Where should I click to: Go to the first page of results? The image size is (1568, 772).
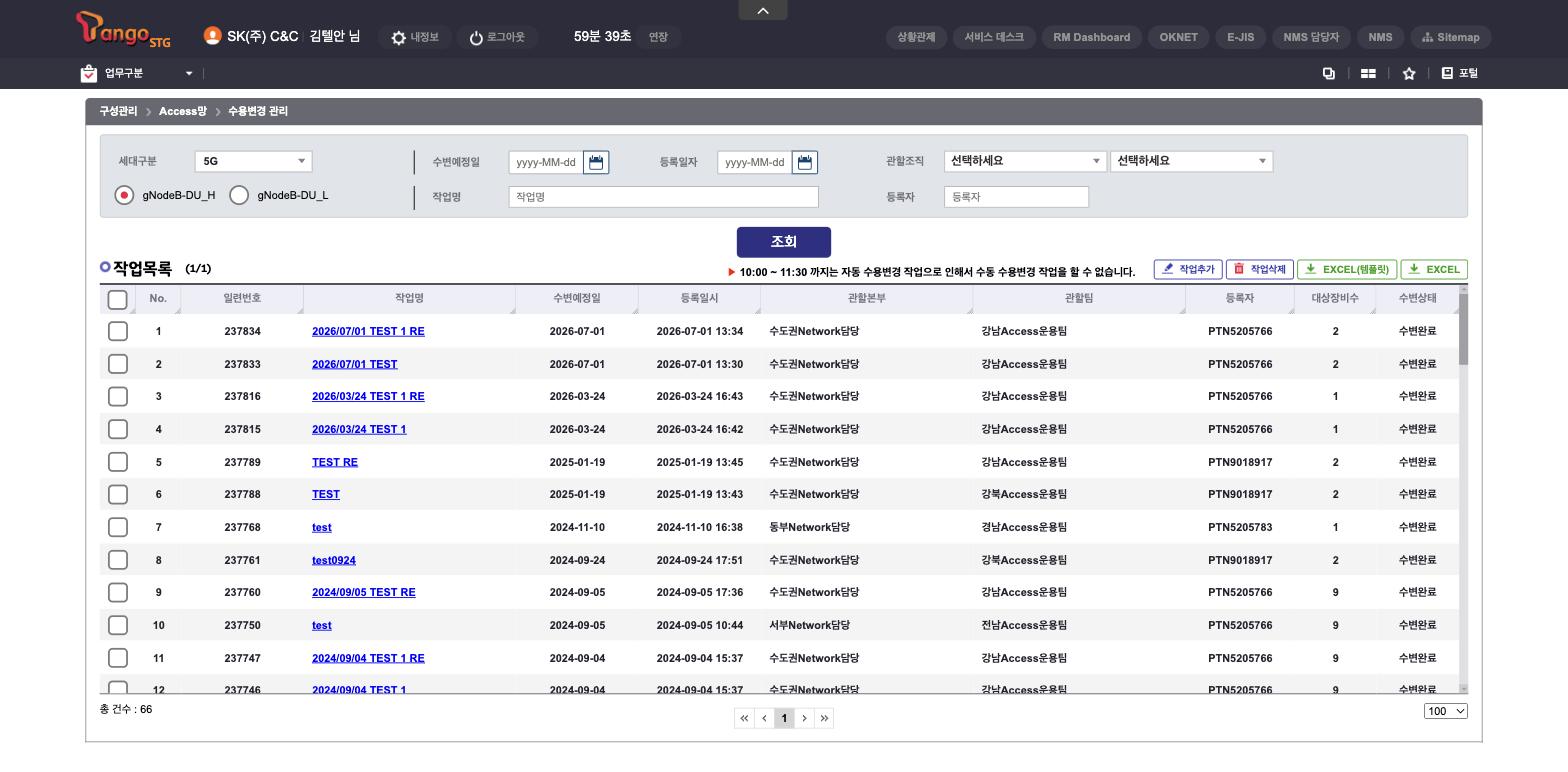pyautogui.click(x=744, y=718)
